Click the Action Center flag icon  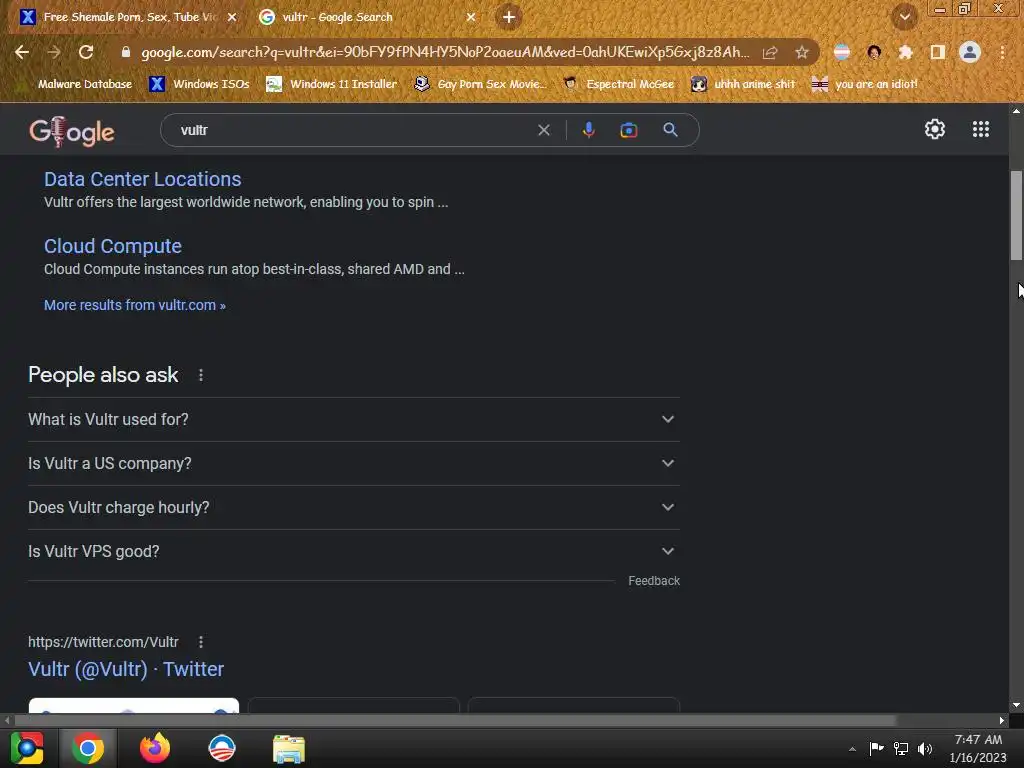876,748
